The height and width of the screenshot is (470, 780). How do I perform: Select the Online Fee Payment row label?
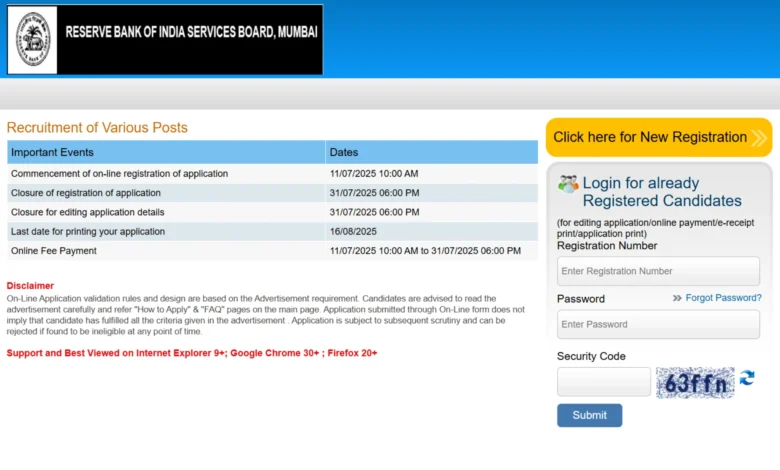pos(54,251)
